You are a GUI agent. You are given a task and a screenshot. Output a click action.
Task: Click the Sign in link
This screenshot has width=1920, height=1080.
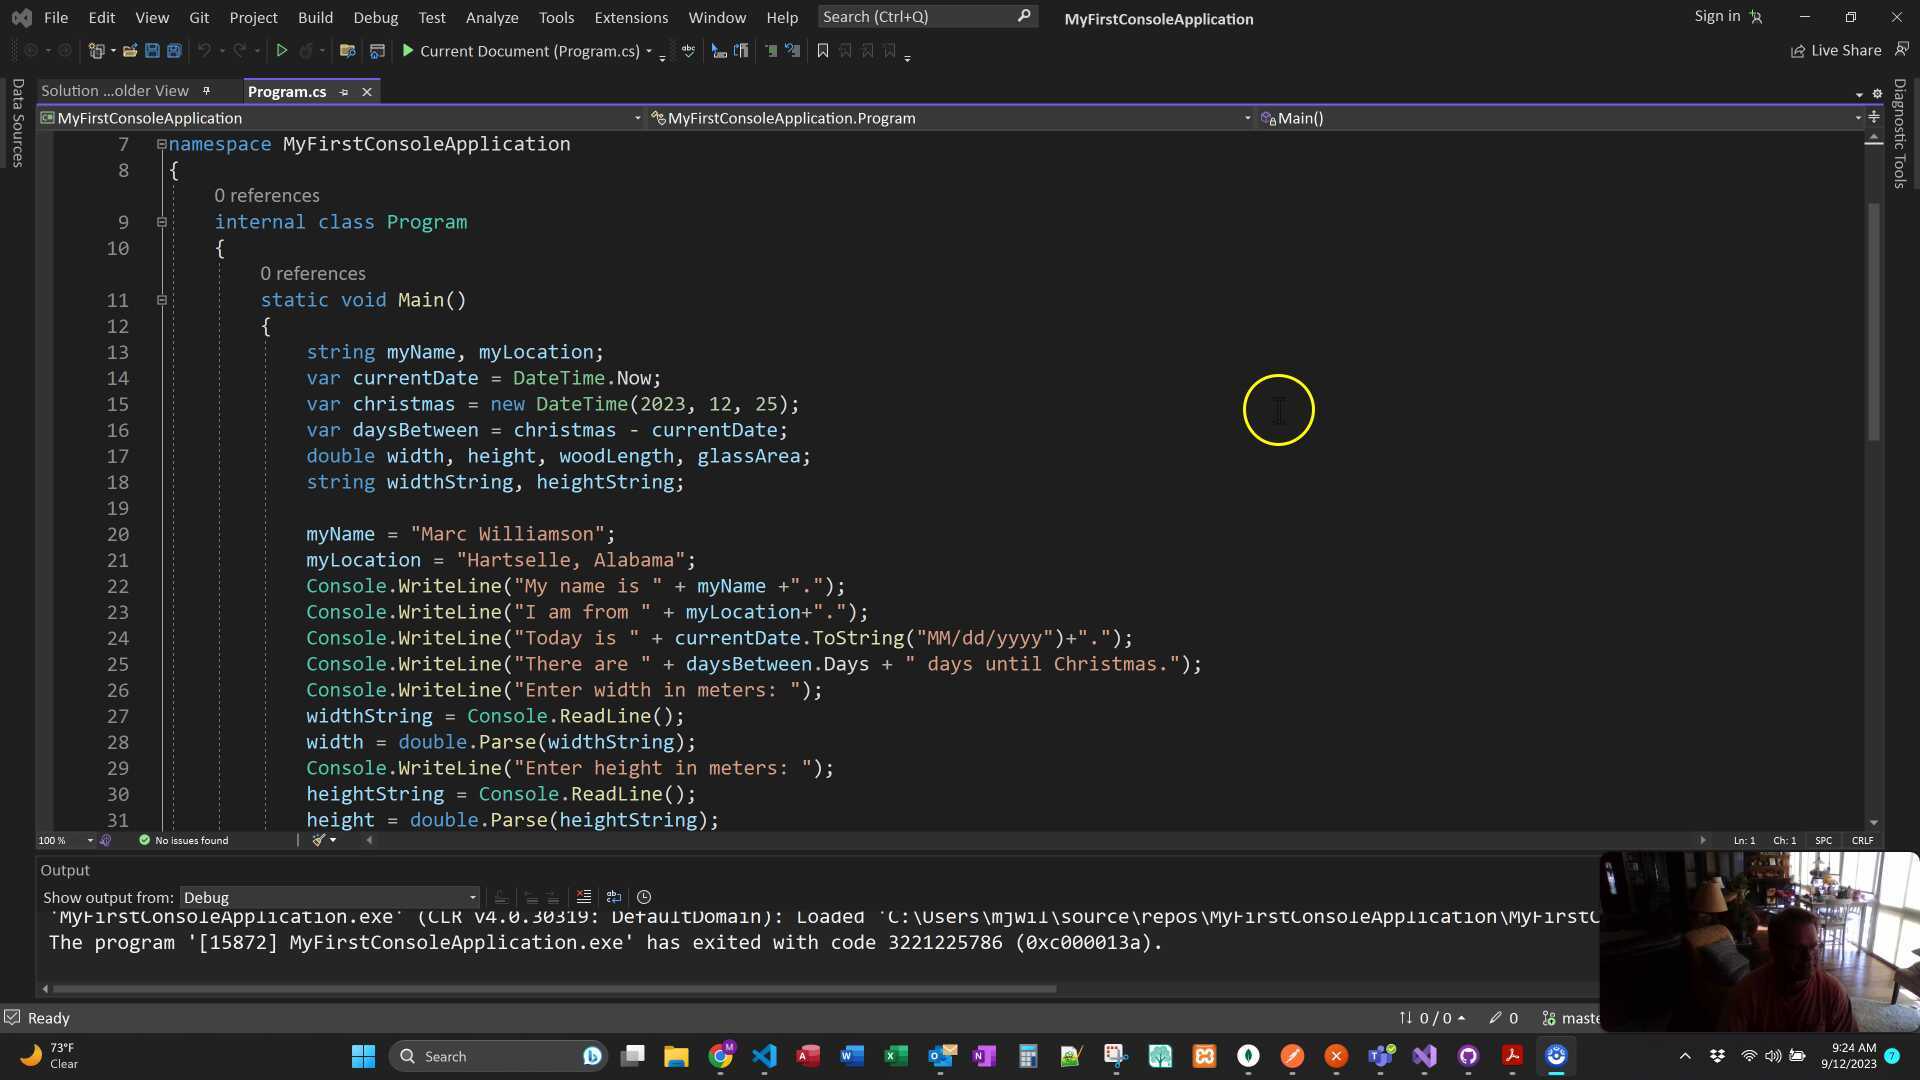[x=1717, y=16]
